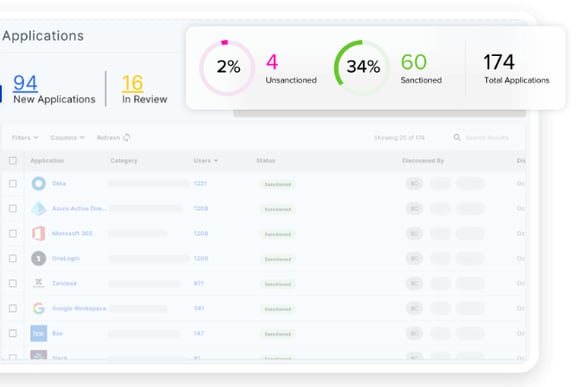The height and width of the screenshot is (387, 581).
Task: Click the Zendesk logo icon
Action: (39, 283)
